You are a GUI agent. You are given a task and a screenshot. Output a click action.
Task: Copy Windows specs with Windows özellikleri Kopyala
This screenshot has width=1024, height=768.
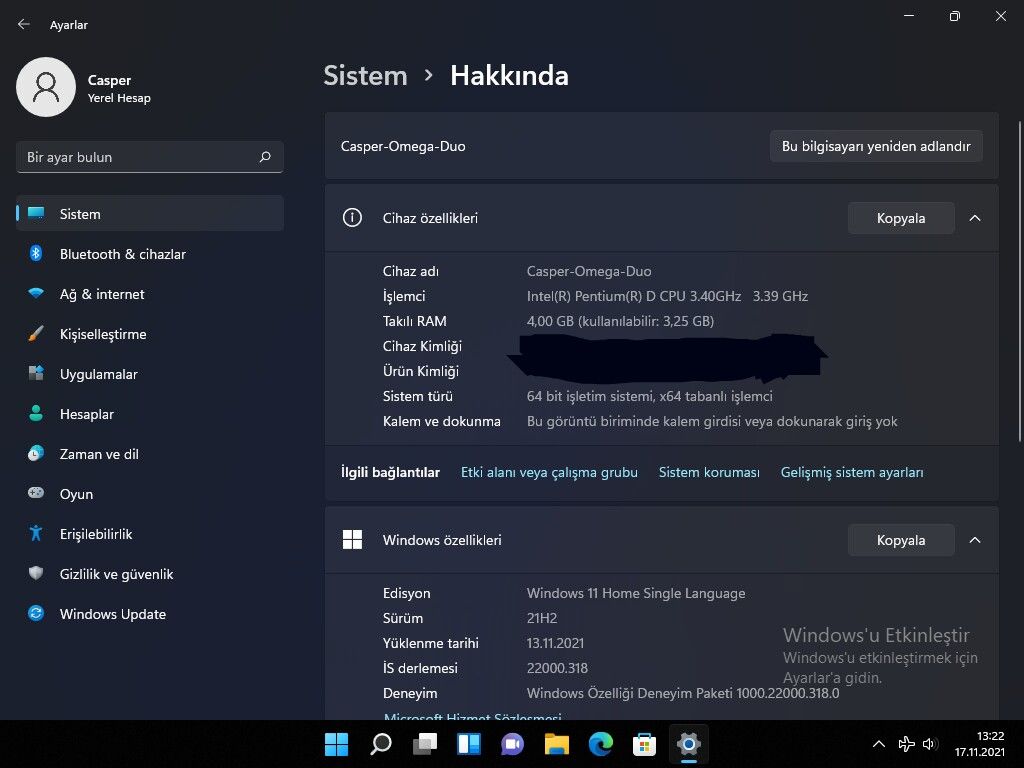tap(901, 540)
